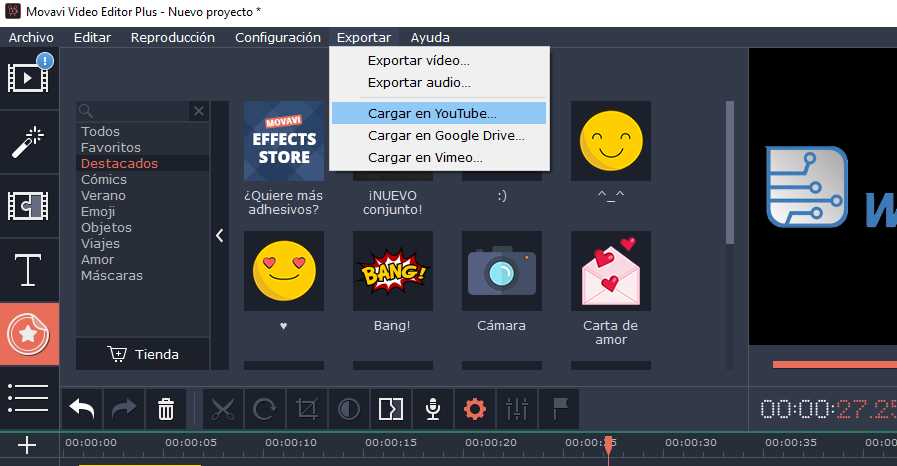The image size is (897, 466).
Task: Click the preview timecode display
Action: [x=828, y=409]
